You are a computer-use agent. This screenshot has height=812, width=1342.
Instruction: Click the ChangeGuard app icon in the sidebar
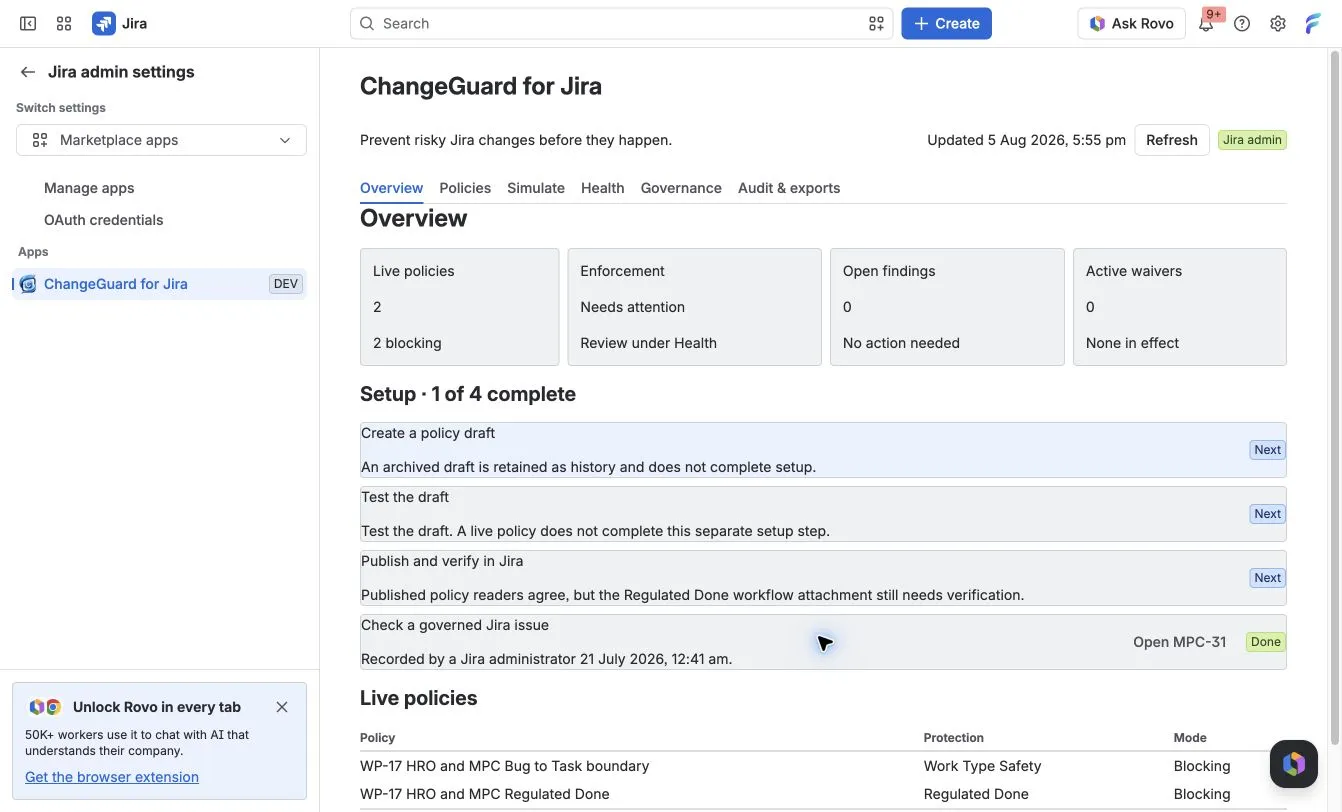coord(28,284)
